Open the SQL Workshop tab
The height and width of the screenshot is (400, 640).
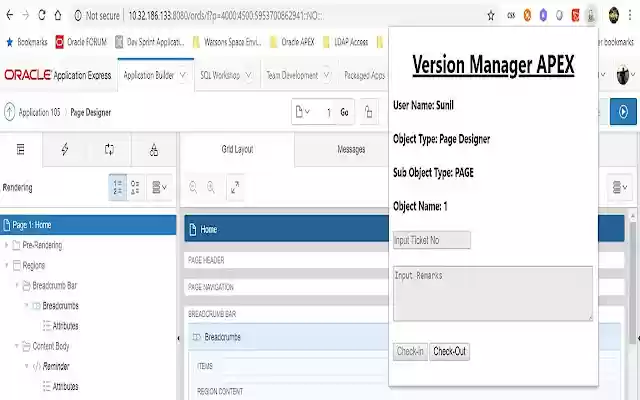(x=220, y=75)
